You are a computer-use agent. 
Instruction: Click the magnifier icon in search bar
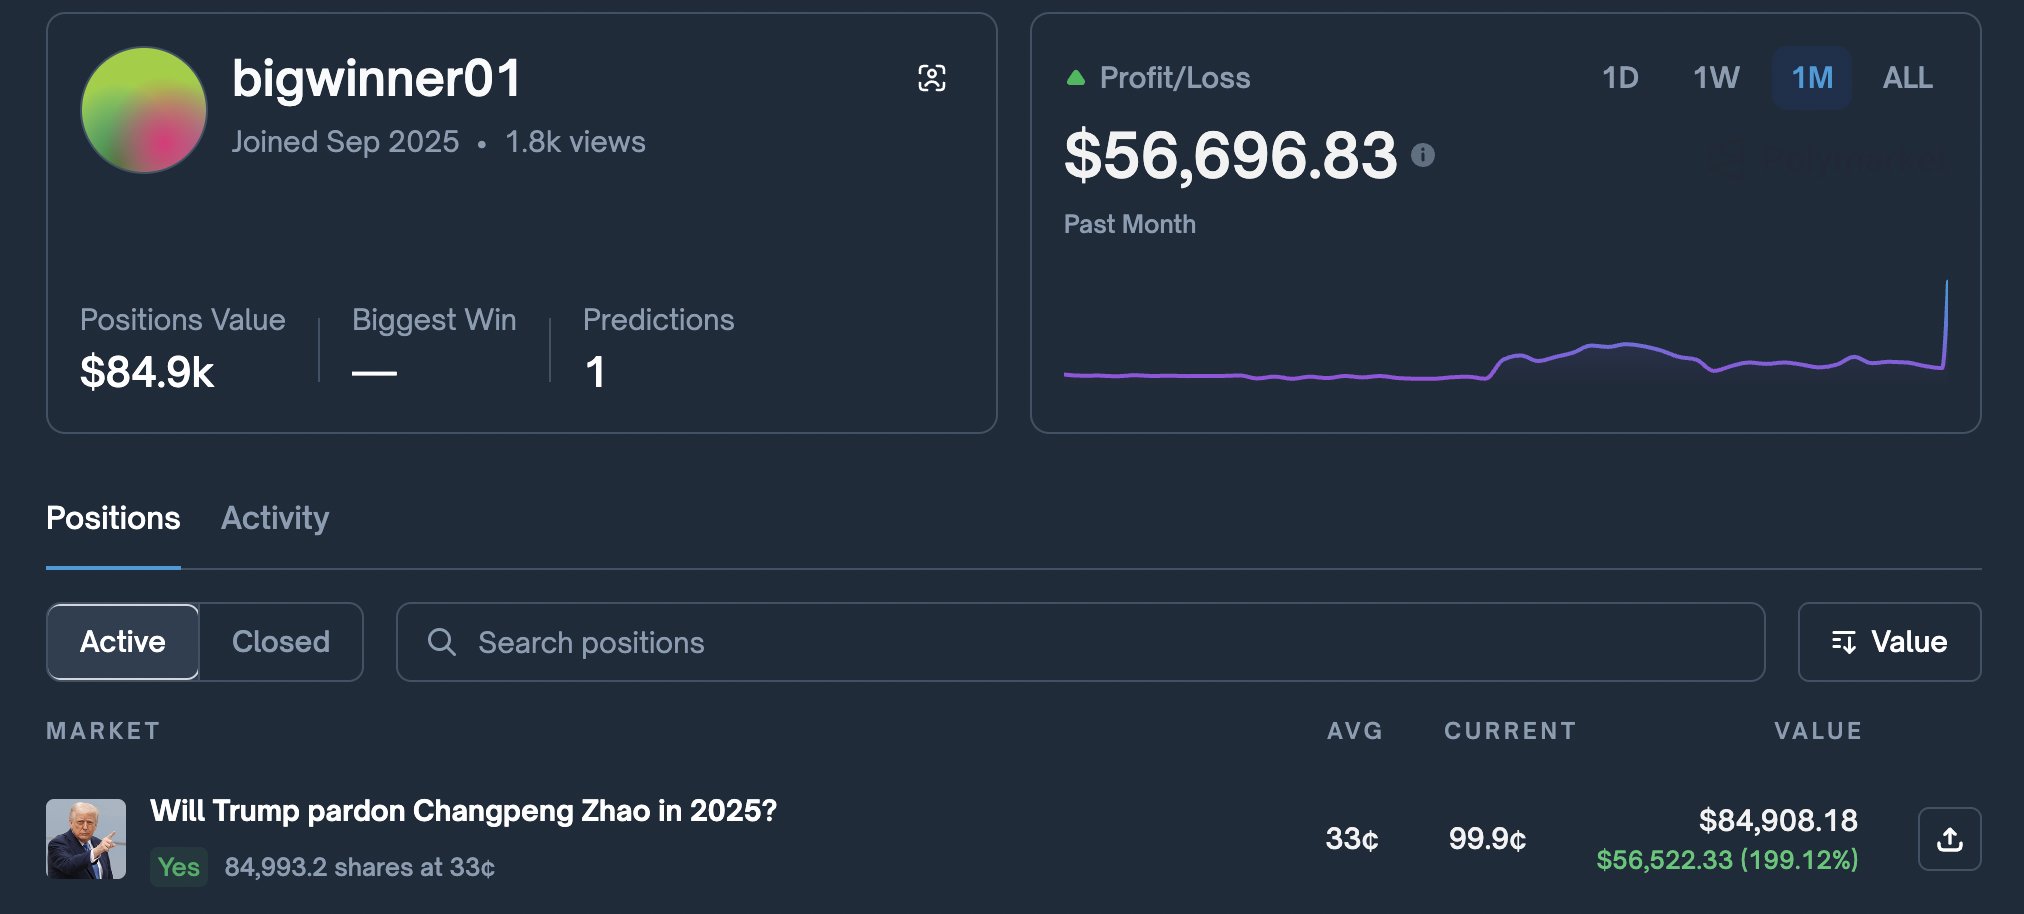(441, 642)
